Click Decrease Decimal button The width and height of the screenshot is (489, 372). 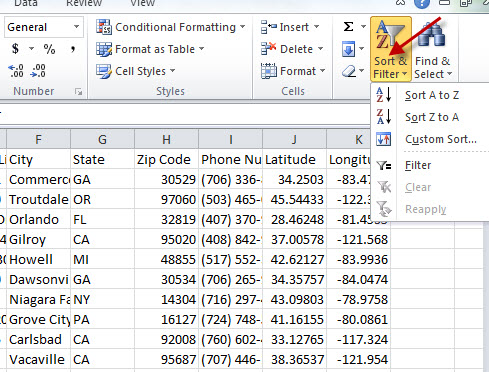pos(38,71)
